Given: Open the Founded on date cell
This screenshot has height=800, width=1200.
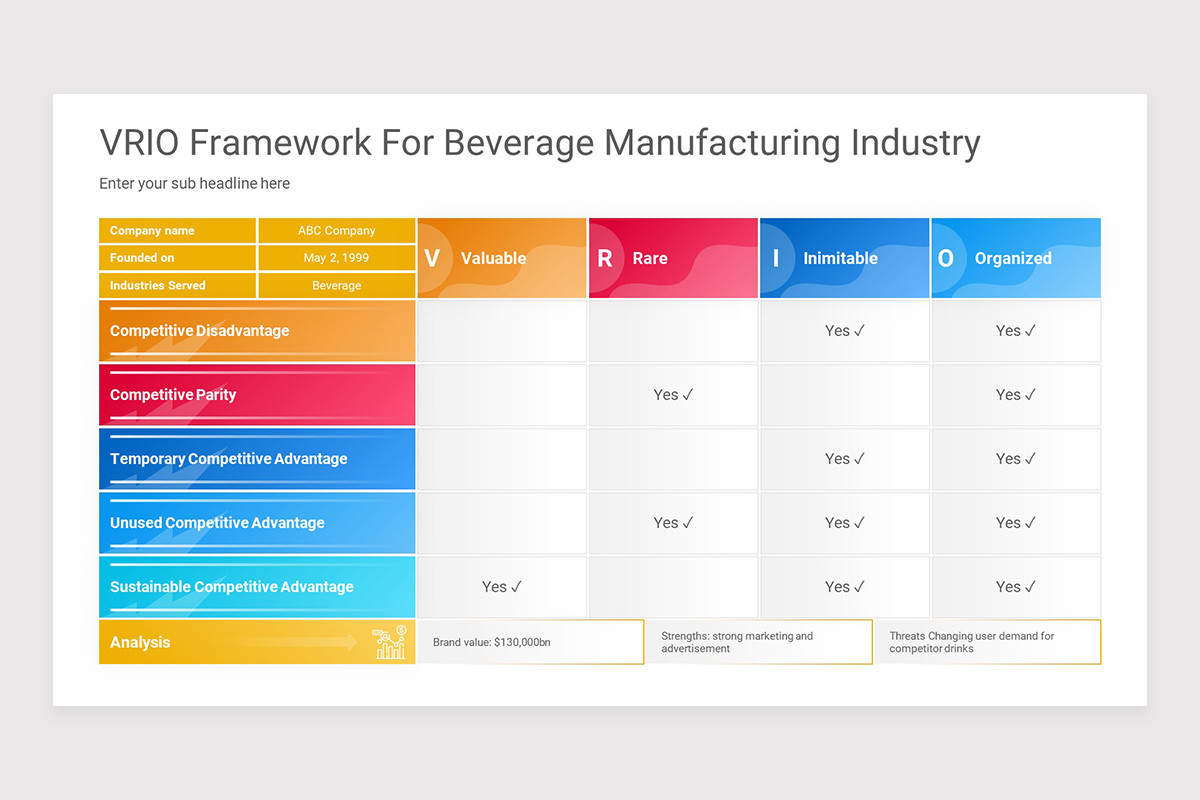Looking at the screenshot, I should [x=336, y=257].
